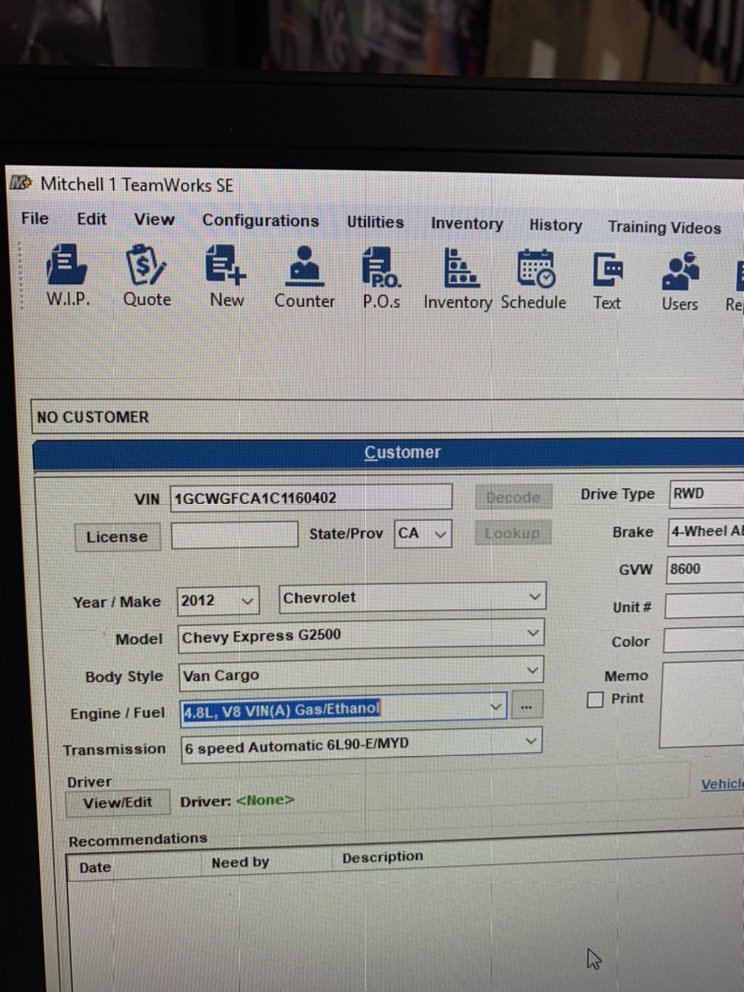Open the Utilities menu
This screenshot has width=744, height=992.
(375, 223)
